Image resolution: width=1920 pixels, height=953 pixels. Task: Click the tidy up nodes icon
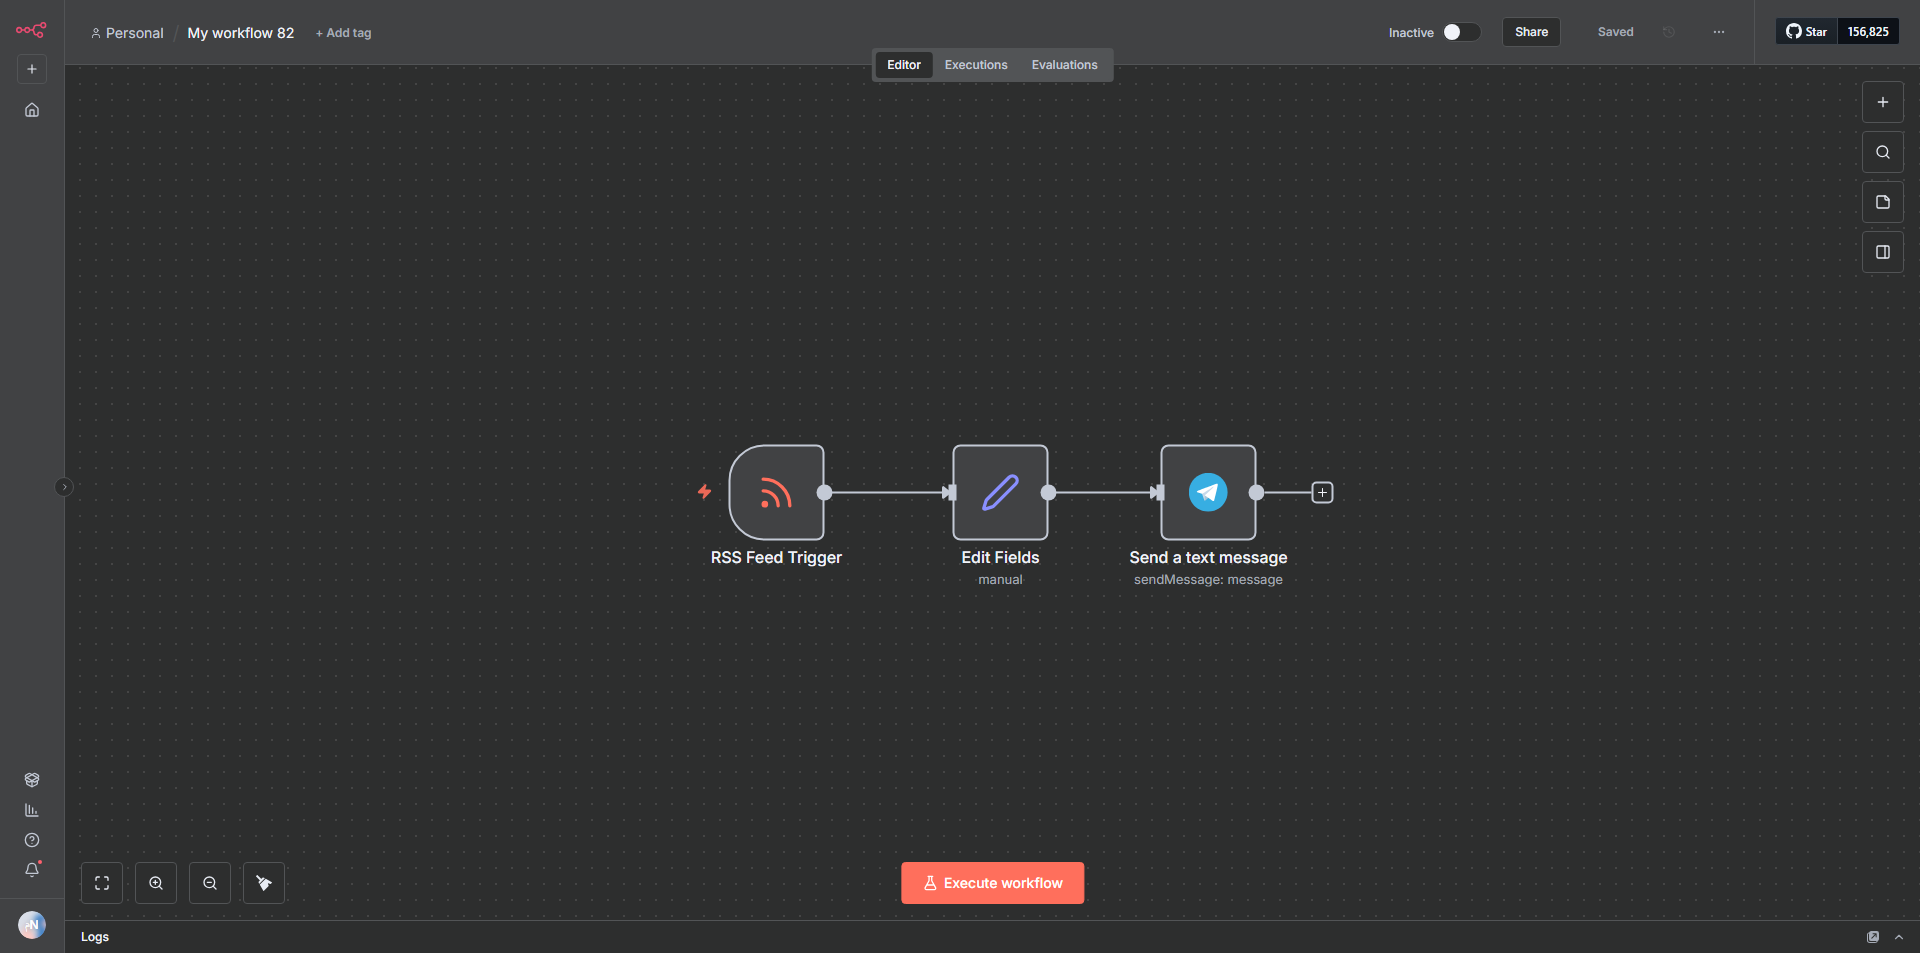tap(264, 883)
